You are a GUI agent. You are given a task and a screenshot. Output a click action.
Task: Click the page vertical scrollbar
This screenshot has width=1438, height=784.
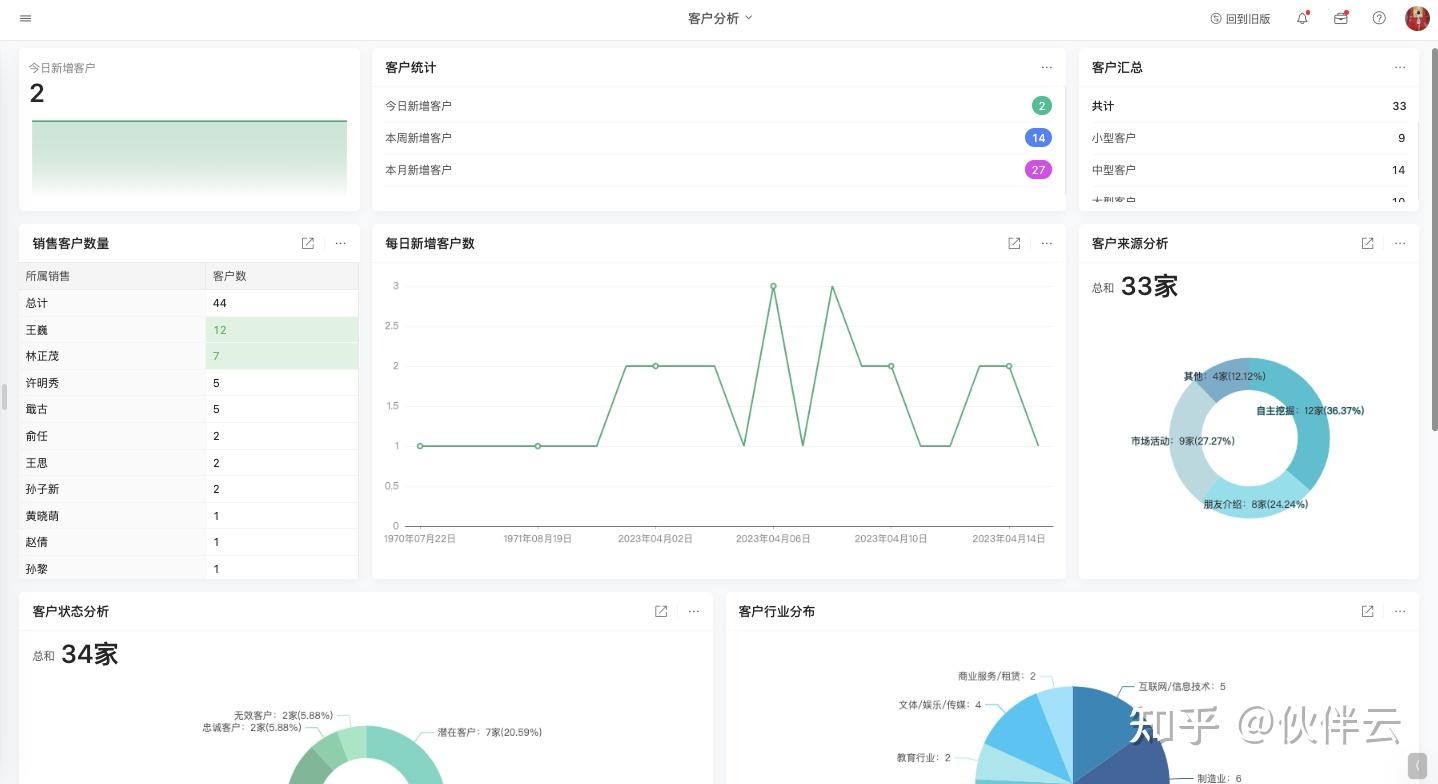[1434, 238]
